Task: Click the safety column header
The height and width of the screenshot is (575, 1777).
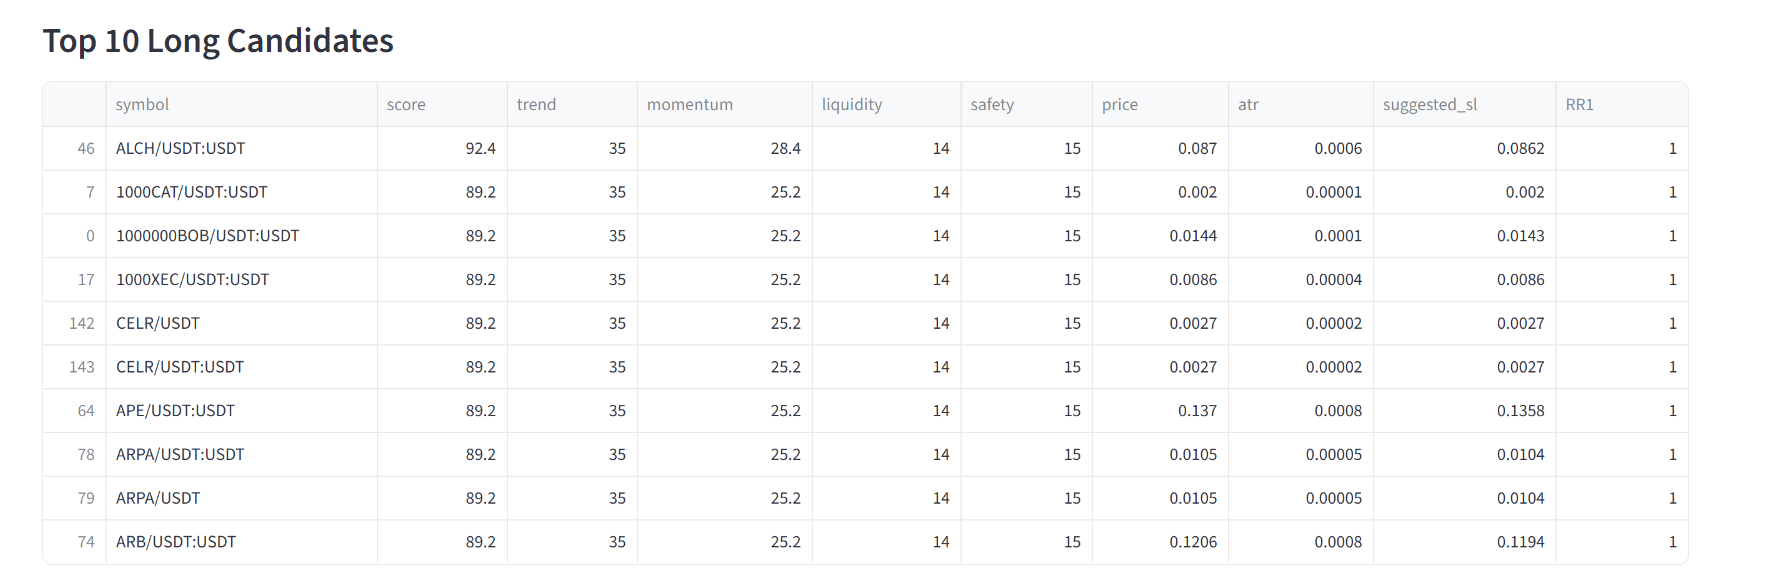Action: click(x=991, y=104)
